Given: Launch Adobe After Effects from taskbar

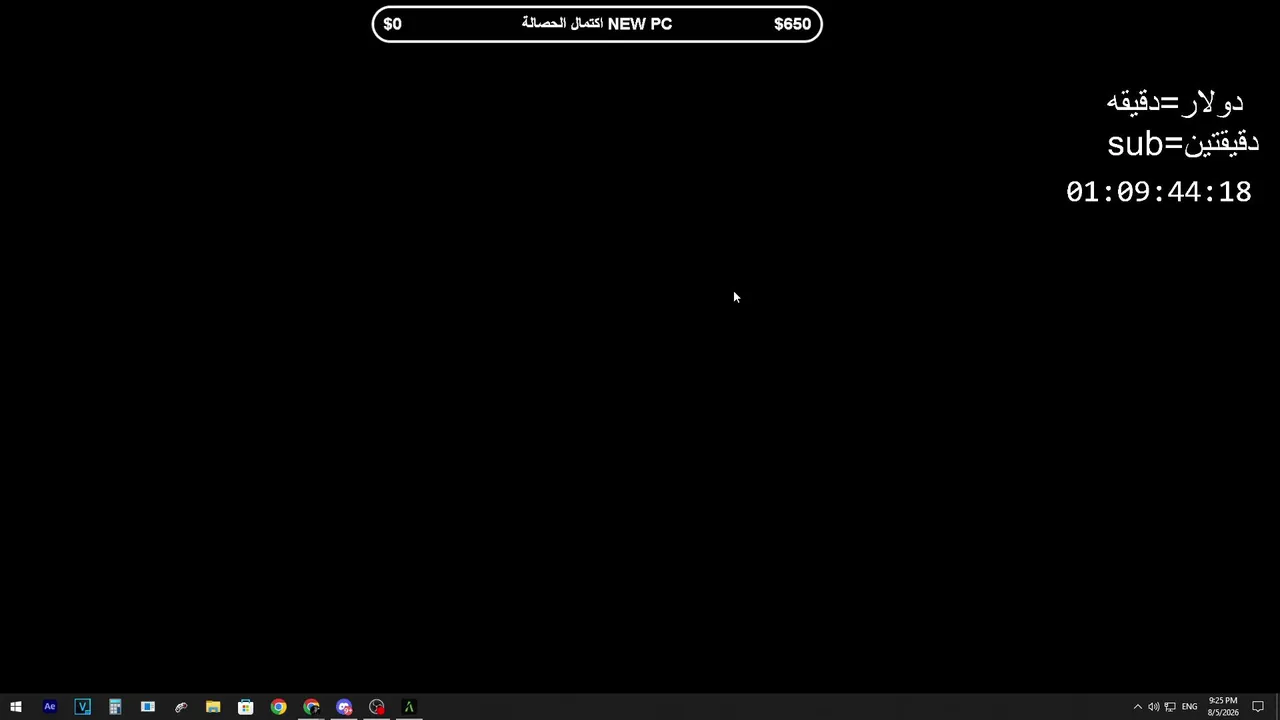Looking at the screenshot, I should [x=49, y=707].
